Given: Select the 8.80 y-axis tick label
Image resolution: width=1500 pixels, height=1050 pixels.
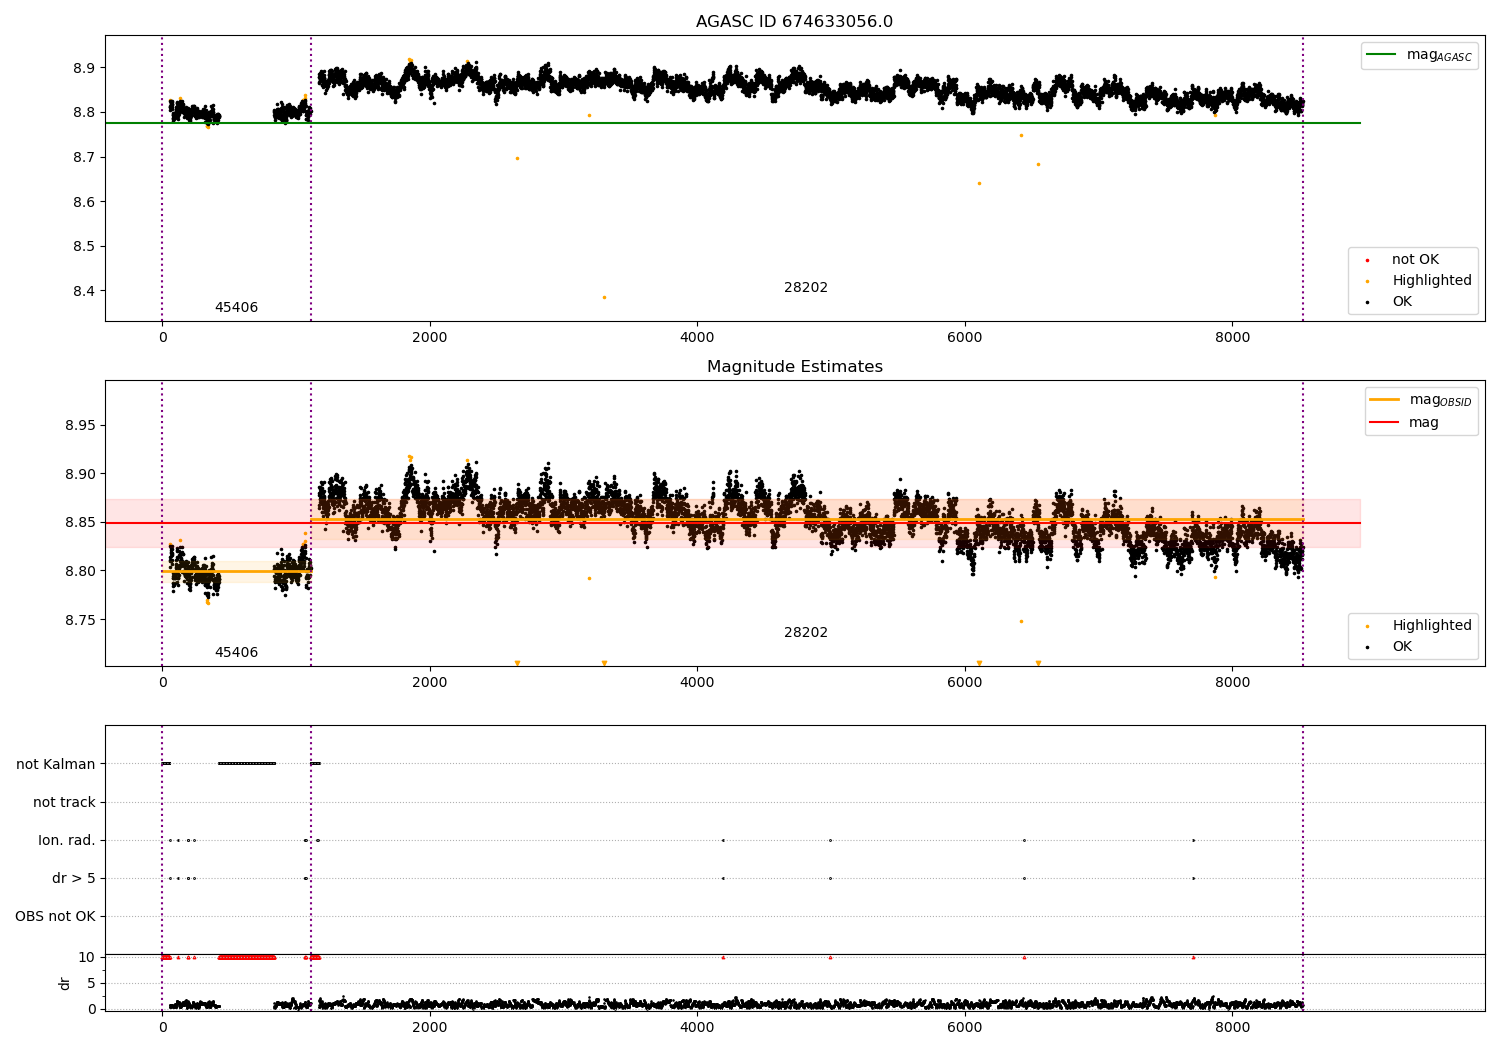Looking at the screenshot, I should [x=79, y=572].
